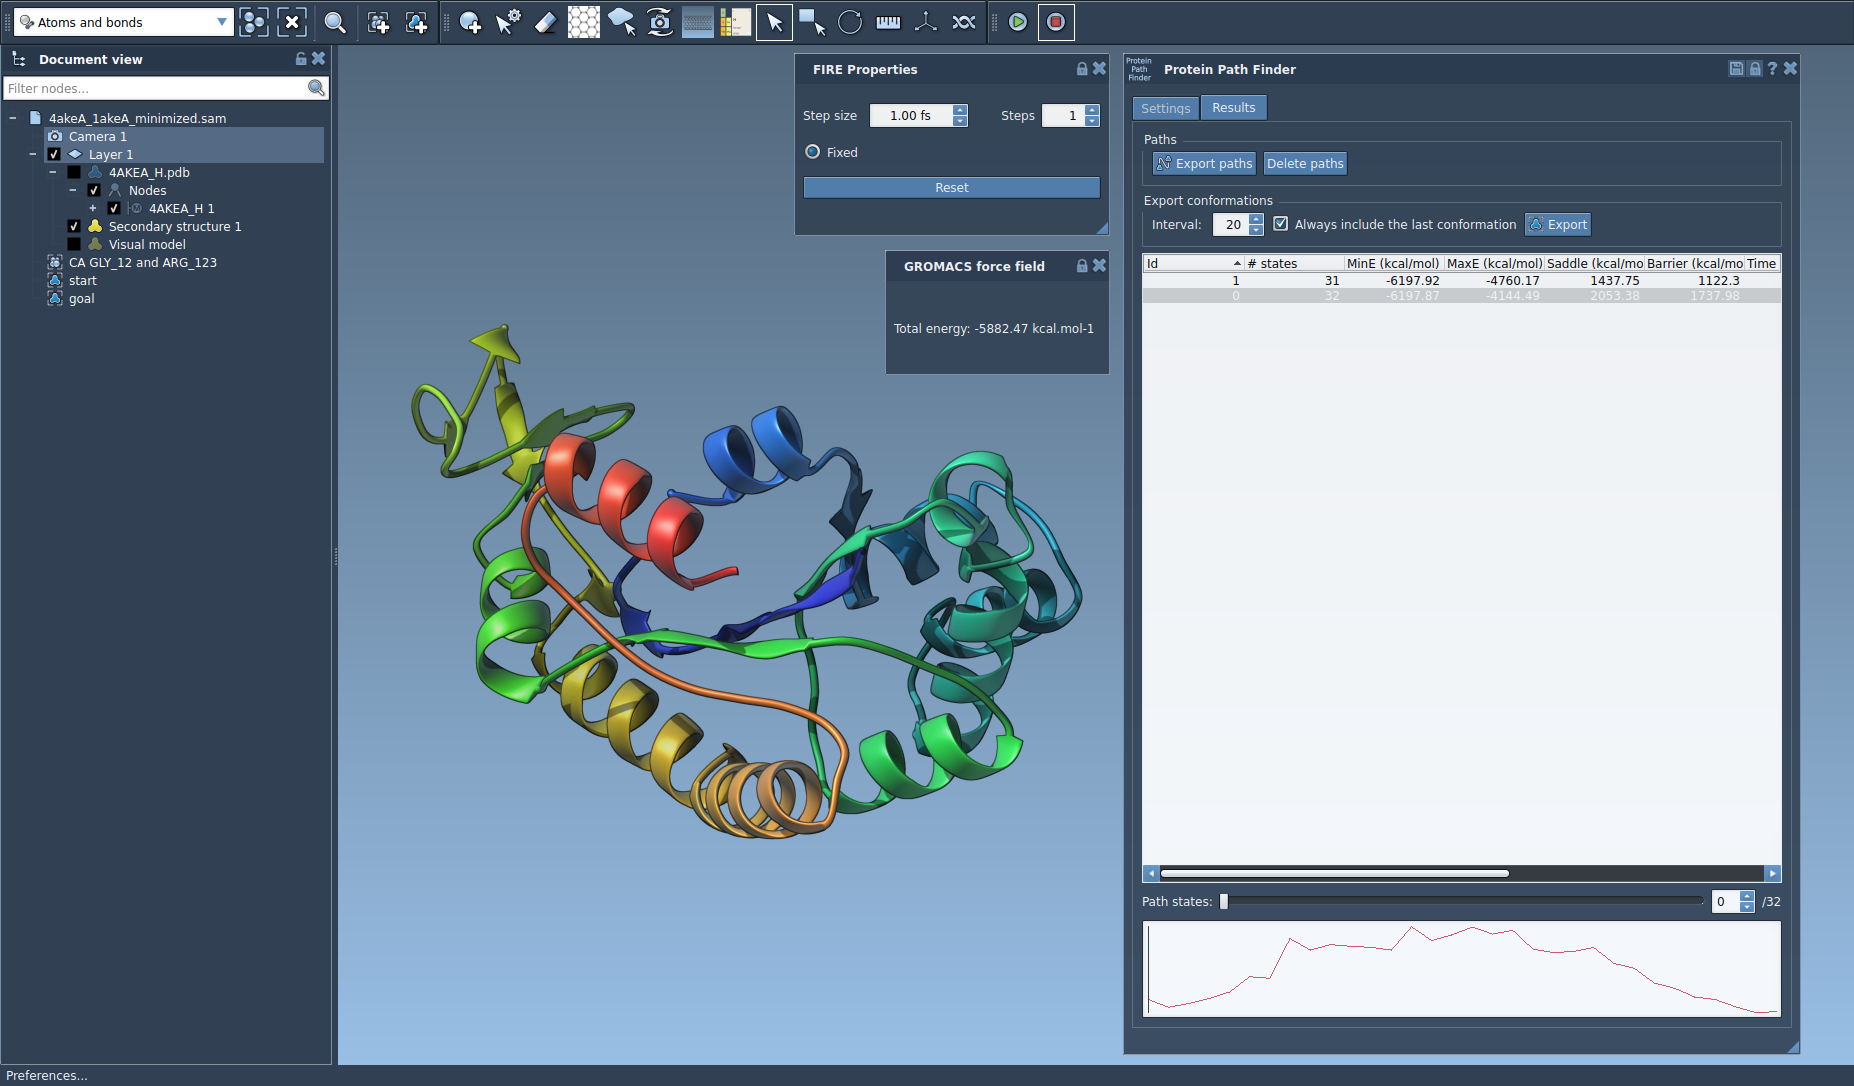This screenshot has height=1086, width=1854.
Task: Expand the 4AKEA_H 1 tree node
Action: coord(93,209)
